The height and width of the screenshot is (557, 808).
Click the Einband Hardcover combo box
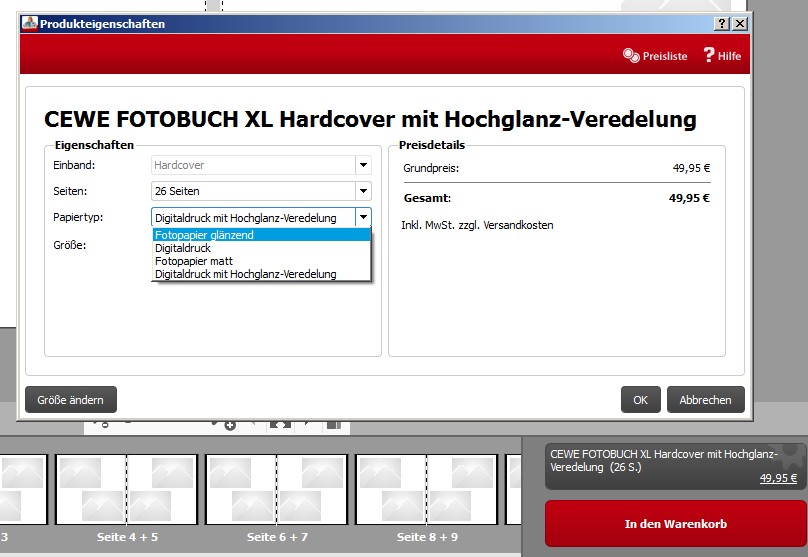pos(261,165)
